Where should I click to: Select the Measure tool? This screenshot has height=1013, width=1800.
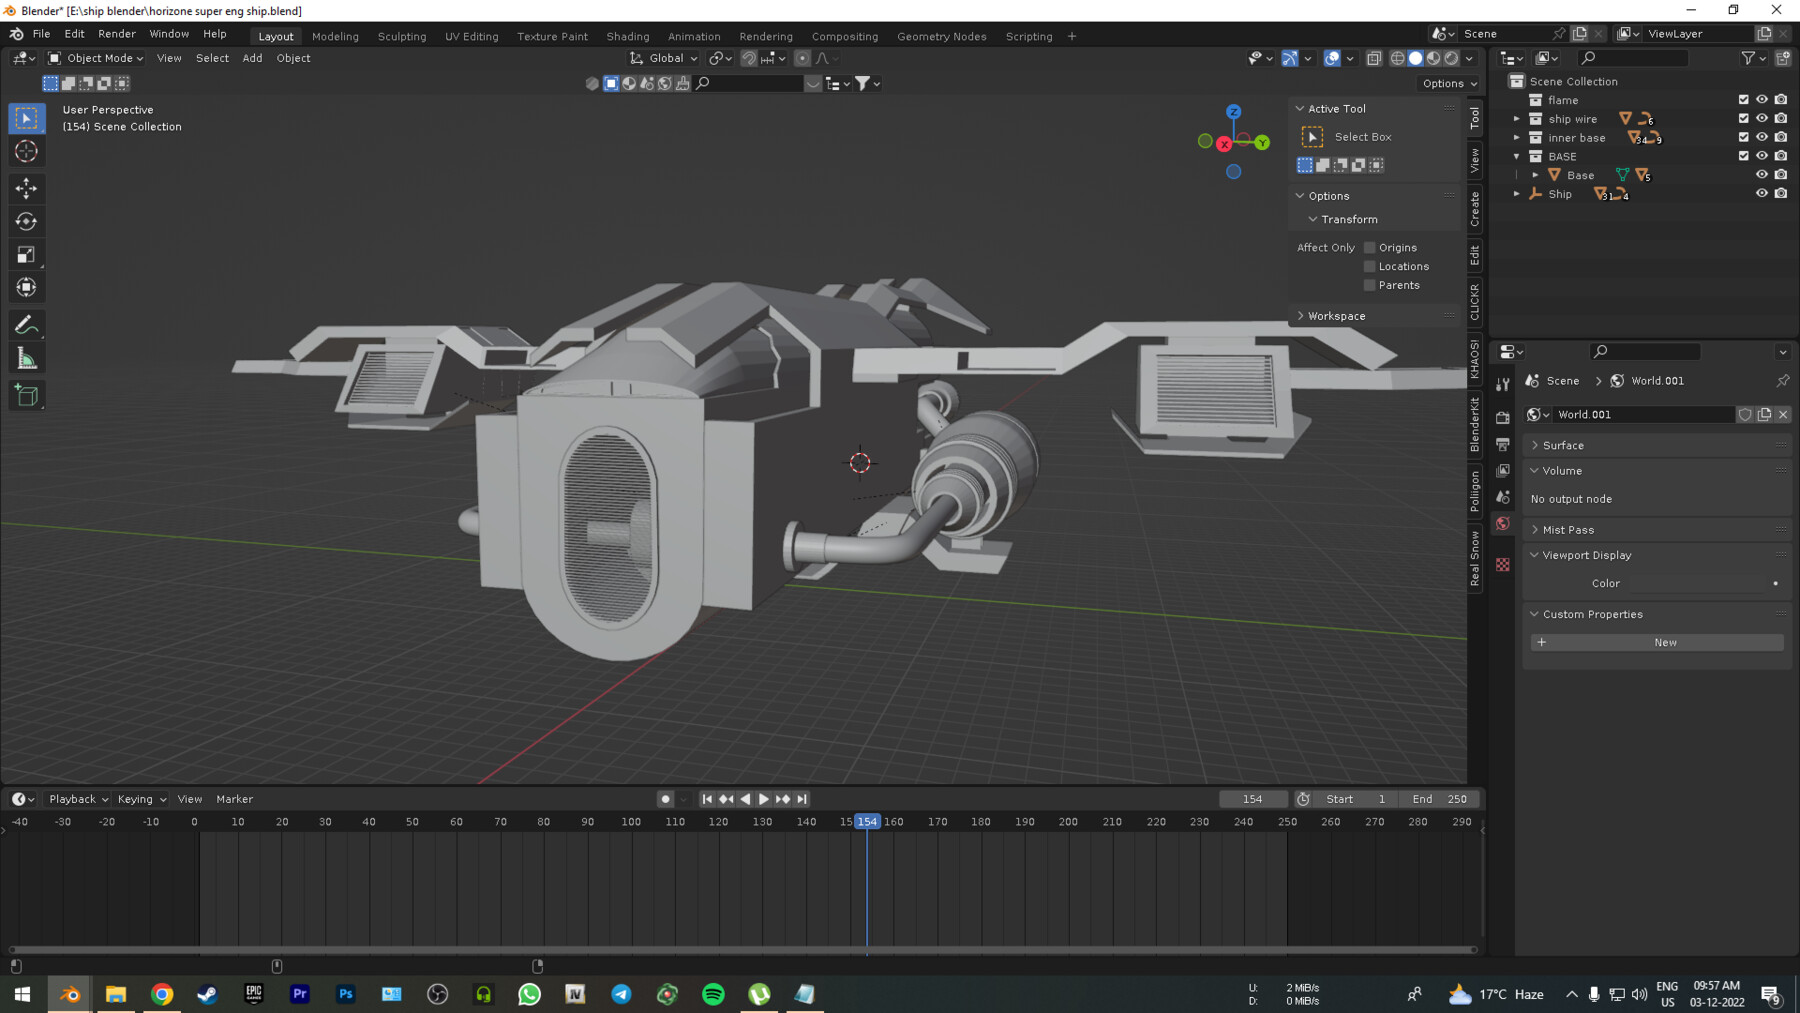pyautogui.click(x=26, y=356)
